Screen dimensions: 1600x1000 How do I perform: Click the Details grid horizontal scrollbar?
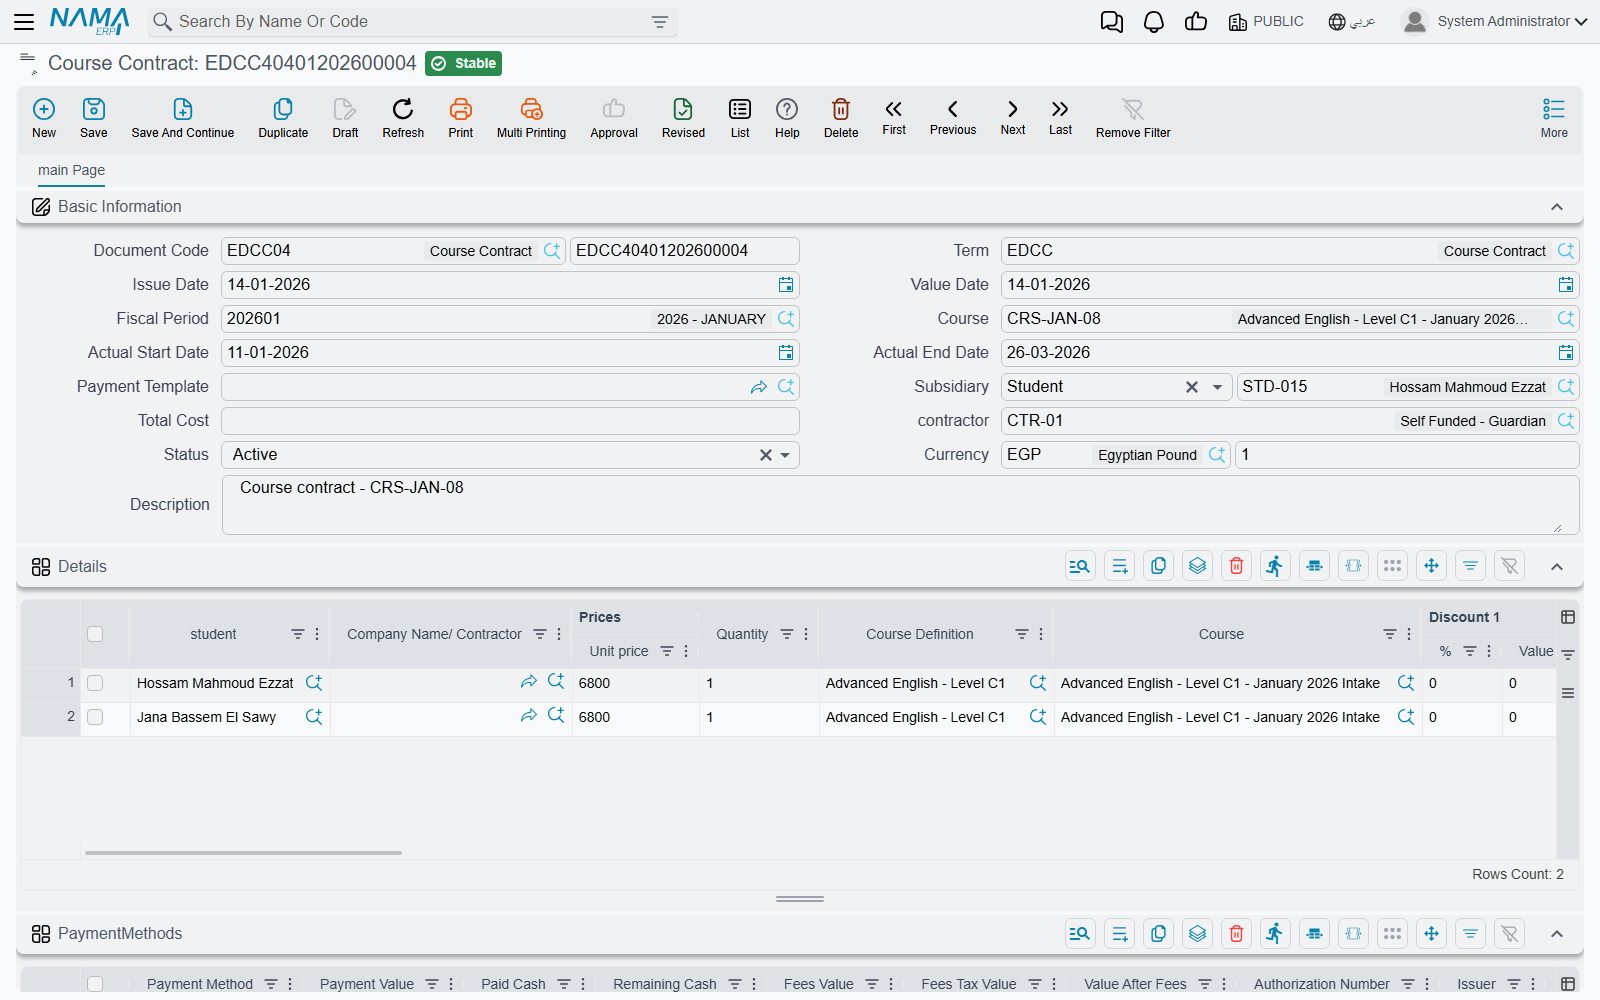[243, 853]
